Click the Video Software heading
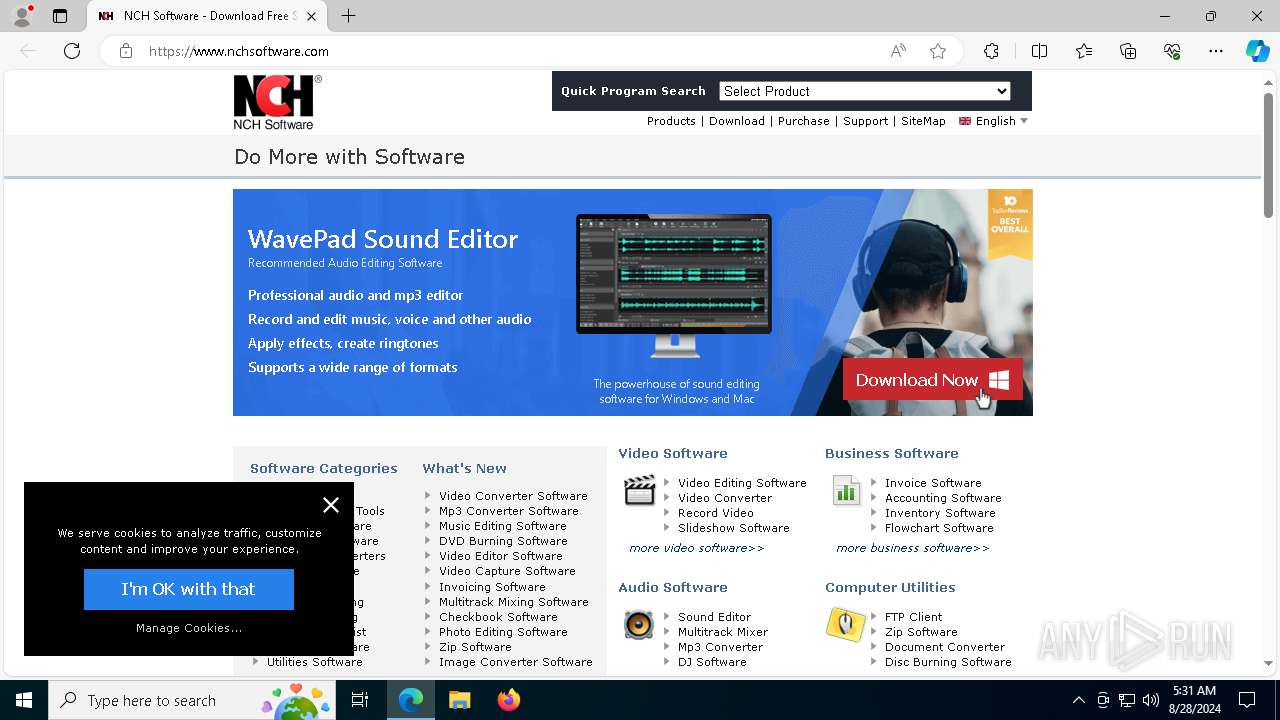Viewport: 1280px width, 720px height. point(673,453)
